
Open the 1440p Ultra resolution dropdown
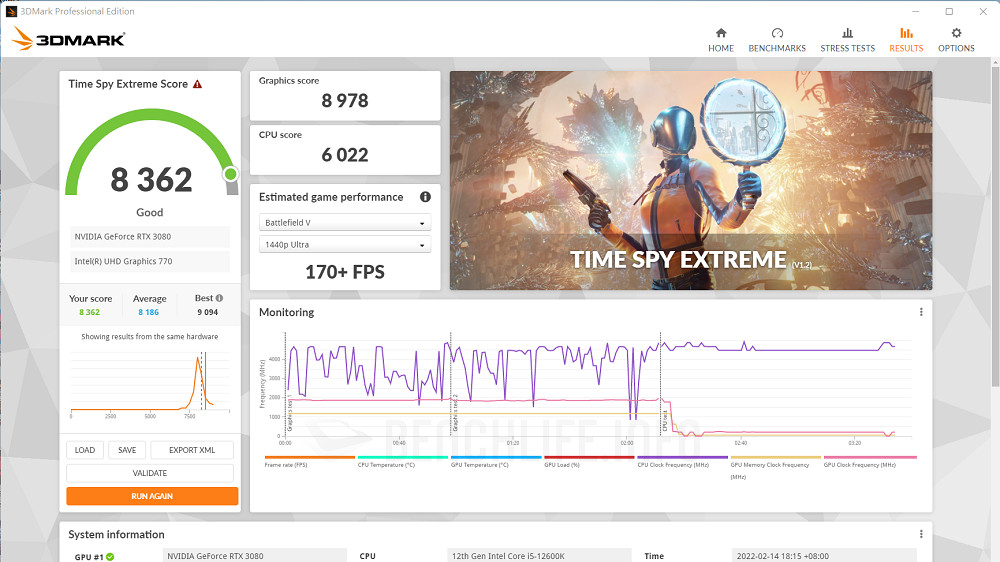pyautogui.click(x=345, y=244)
